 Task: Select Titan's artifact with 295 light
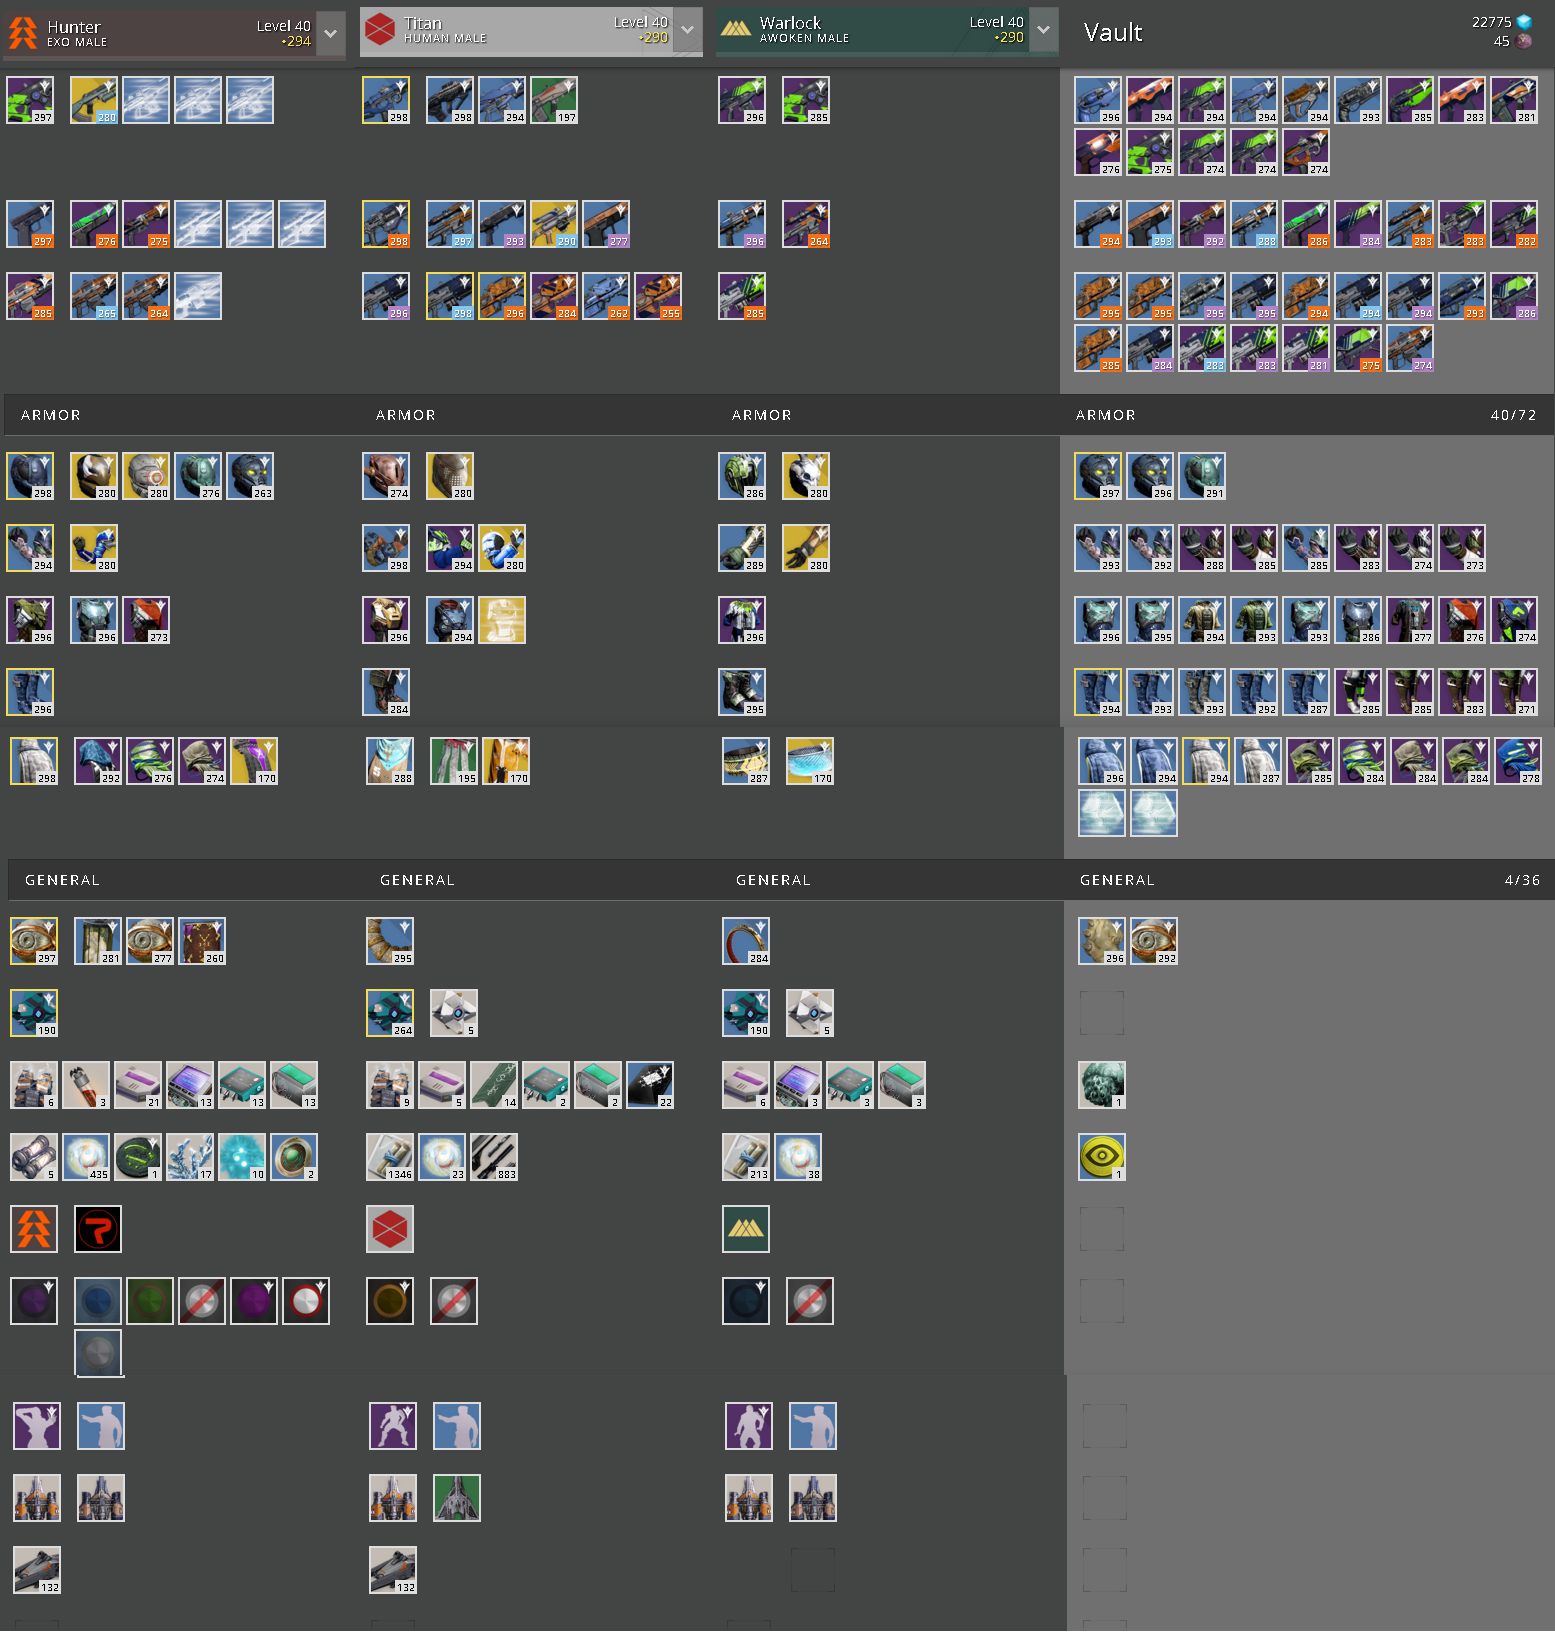[x=390, y=941]
